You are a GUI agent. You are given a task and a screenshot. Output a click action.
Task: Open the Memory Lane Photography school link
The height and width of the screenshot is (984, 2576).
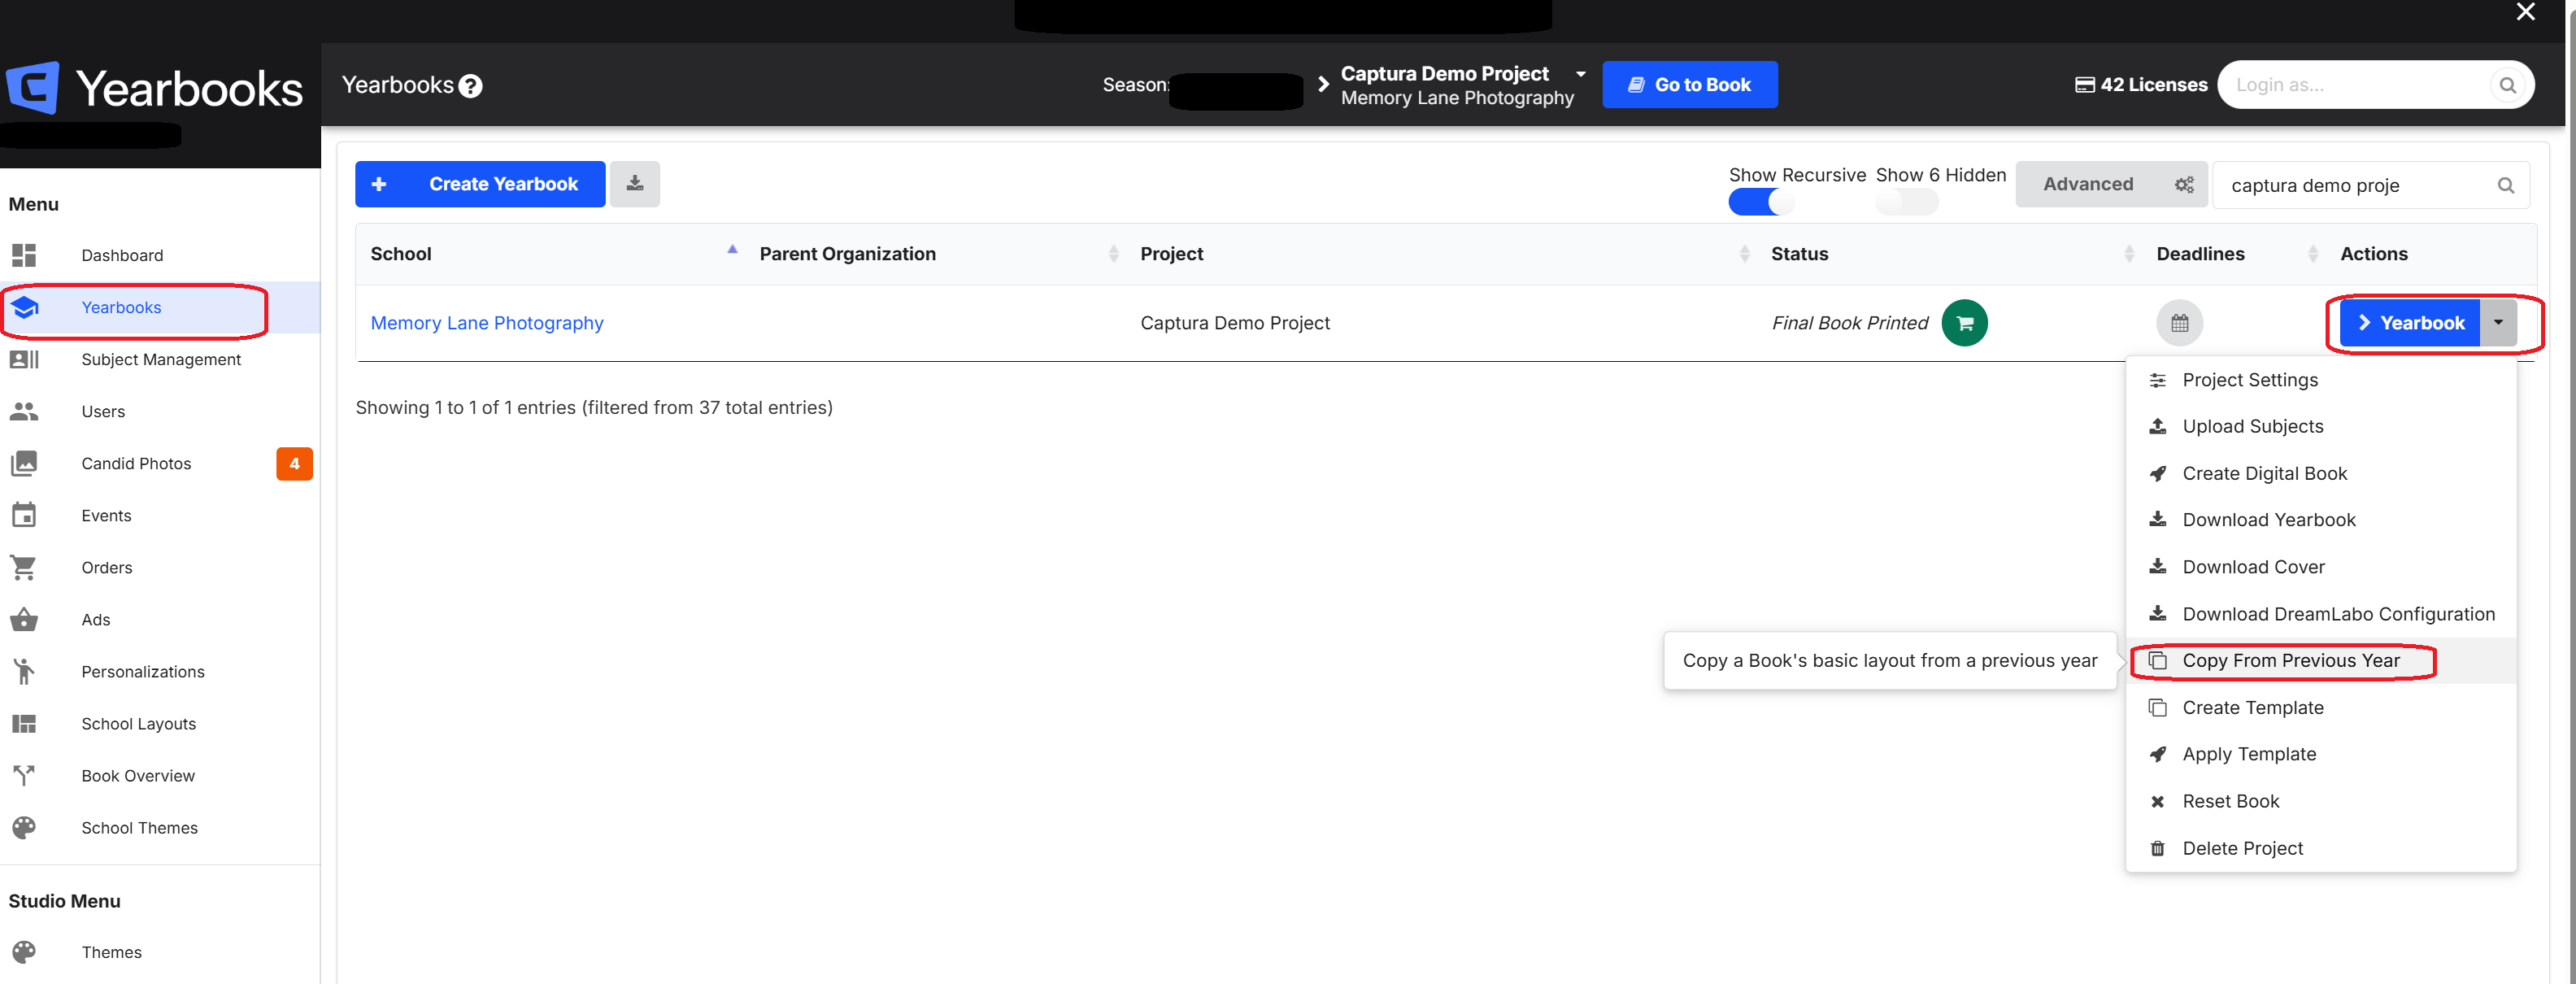point(487,323)
